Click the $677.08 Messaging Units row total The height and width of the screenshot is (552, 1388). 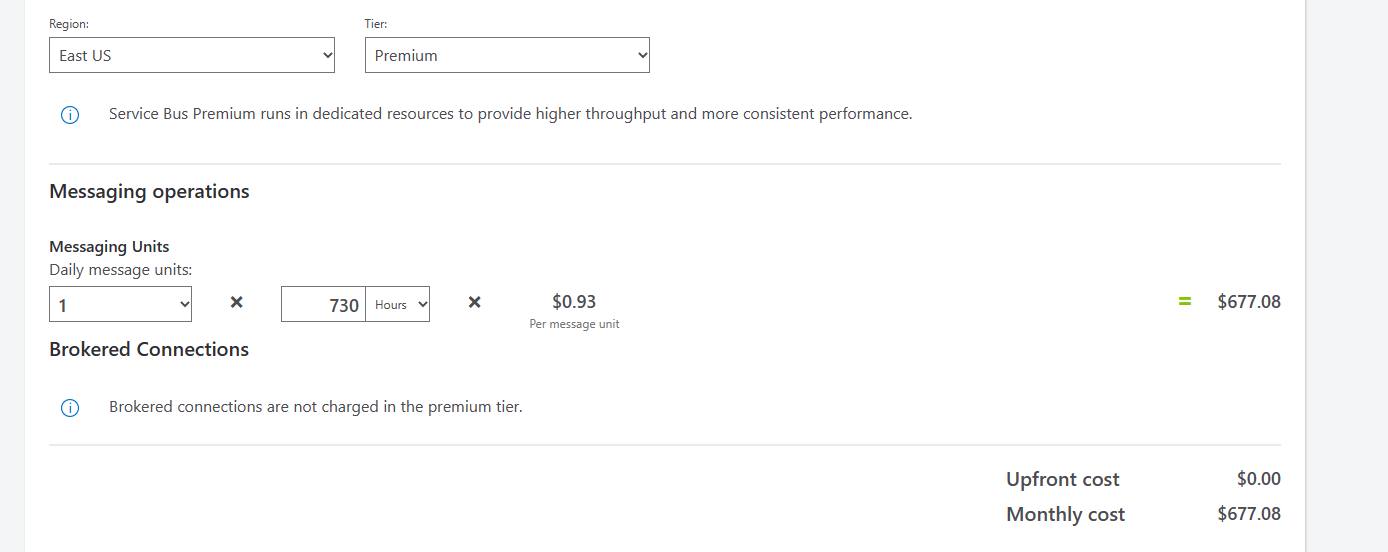coord(1249,302)
